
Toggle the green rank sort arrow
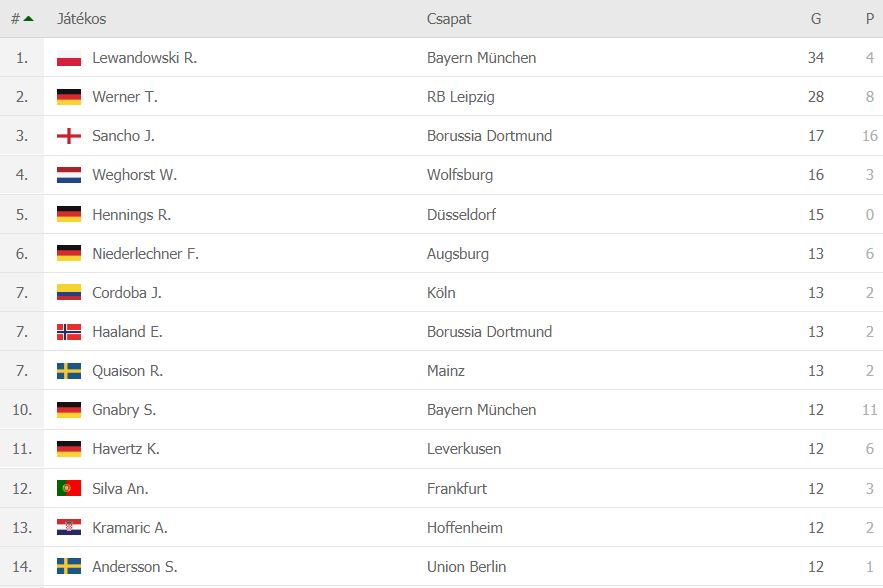(29, 19)
